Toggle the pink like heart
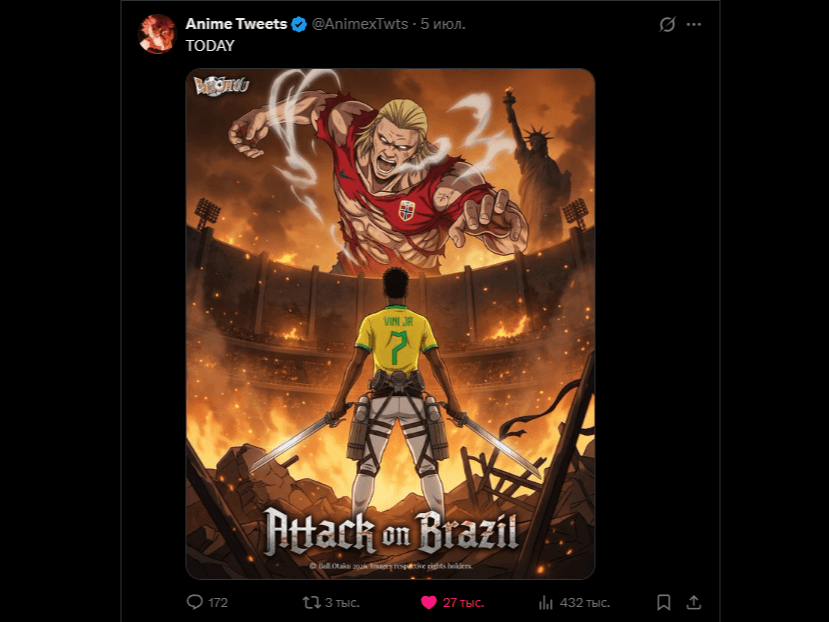829x622 pixels. [428, 602]
